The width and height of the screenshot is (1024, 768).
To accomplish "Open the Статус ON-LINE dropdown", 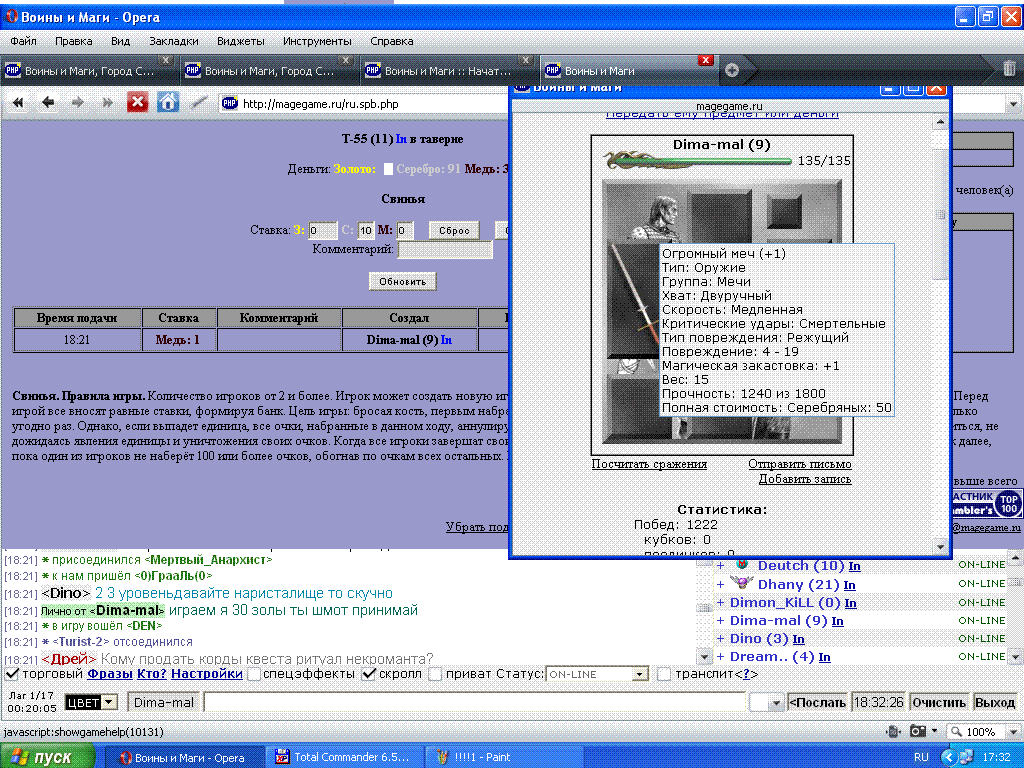I will click(x=597, y=674).
